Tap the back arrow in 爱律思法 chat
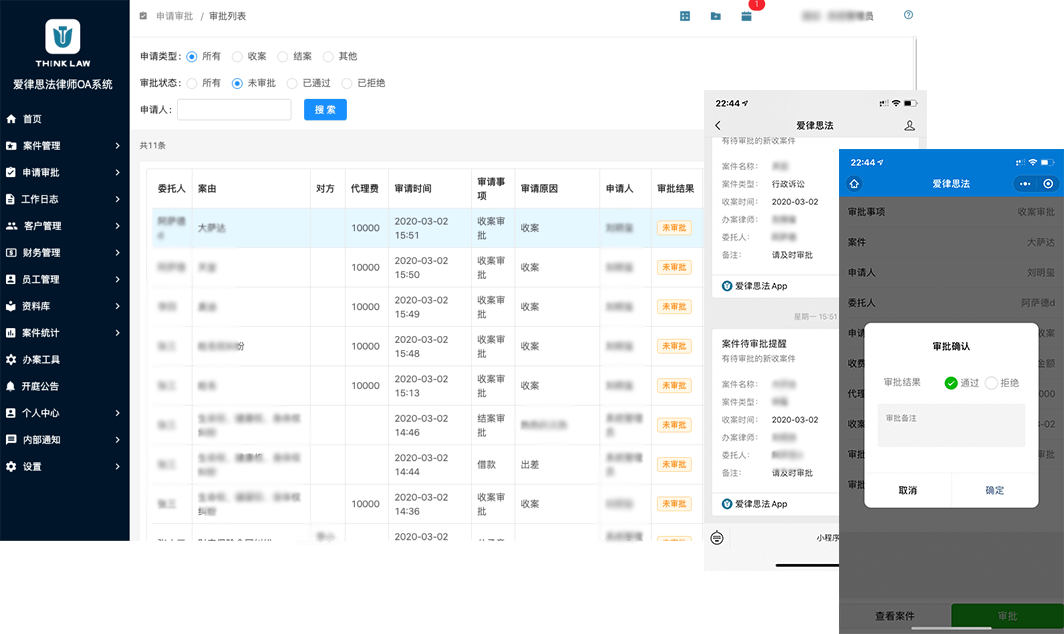This screenshot has width=1064, height=634. coord(718,125)
